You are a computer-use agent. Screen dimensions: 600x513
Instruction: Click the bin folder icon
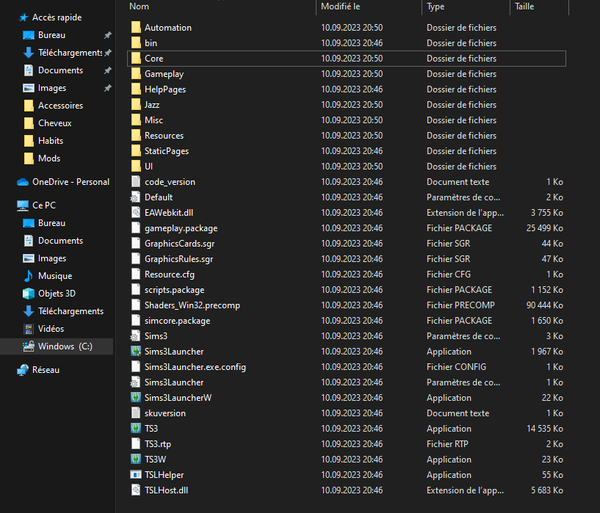[x=136, y=43]
